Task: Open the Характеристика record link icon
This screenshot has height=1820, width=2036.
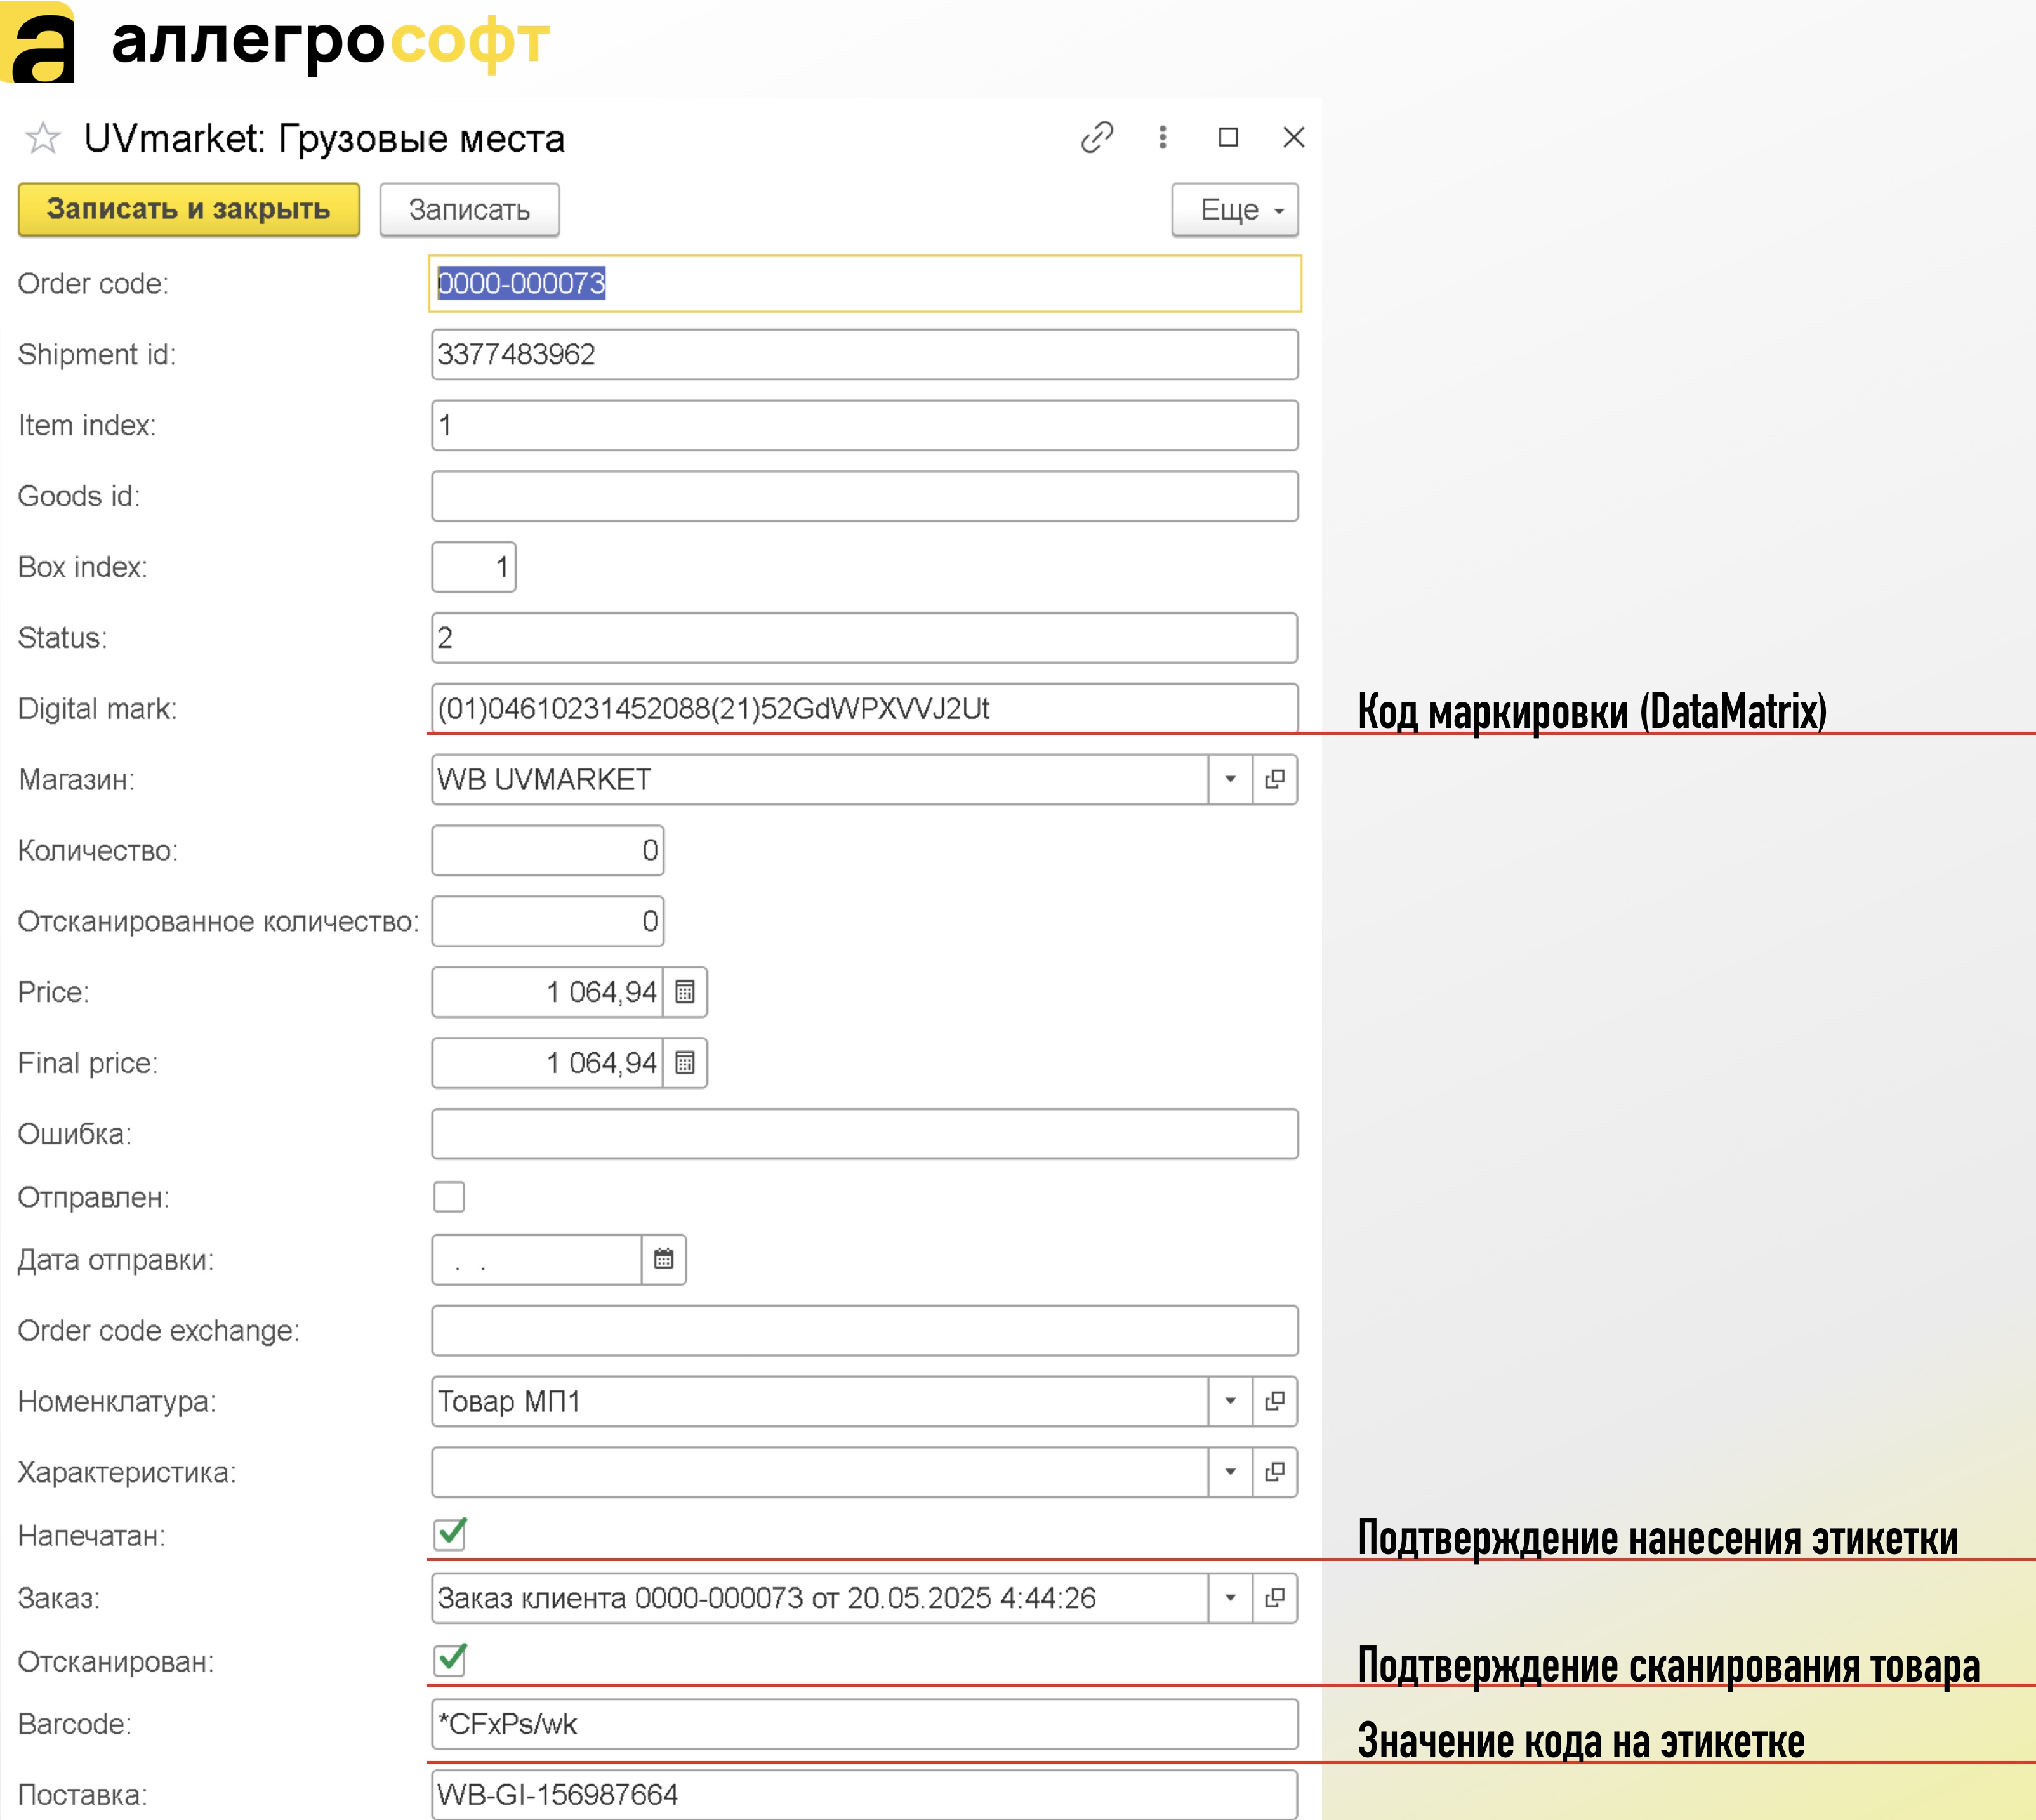Action: click(1275, 1473)
